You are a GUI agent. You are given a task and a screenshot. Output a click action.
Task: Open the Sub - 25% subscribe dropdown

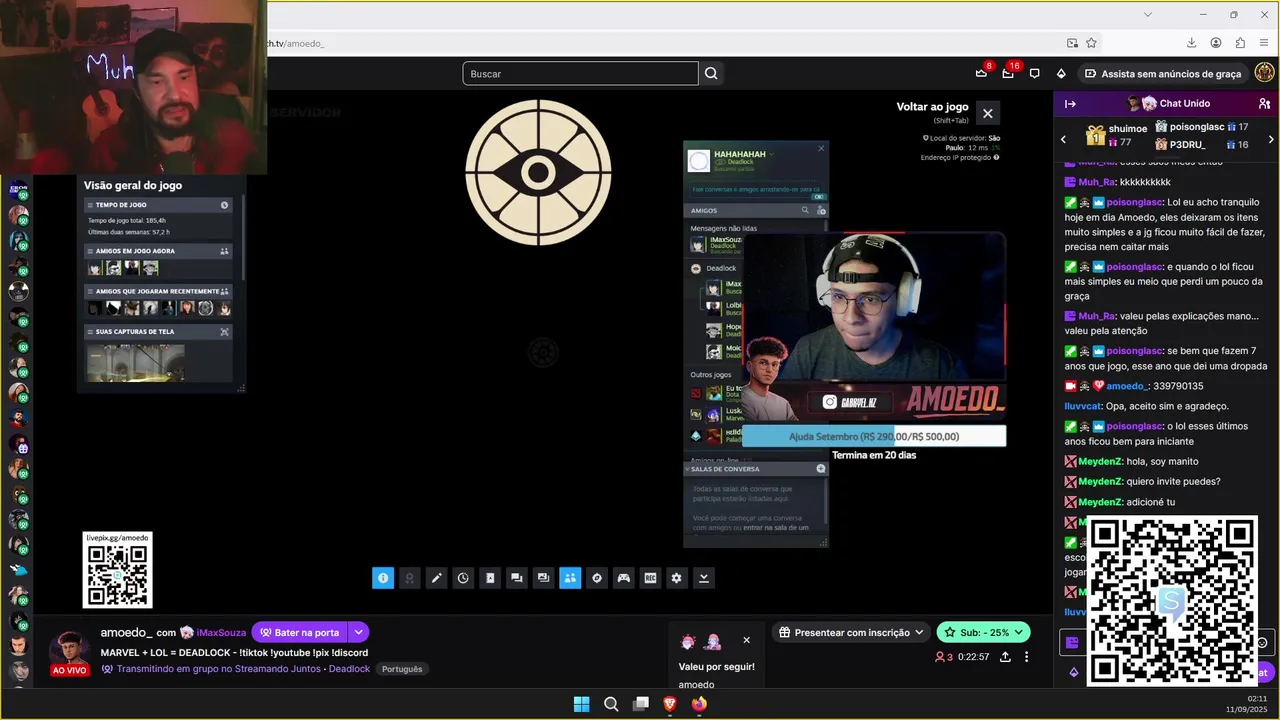point(1018,632)
